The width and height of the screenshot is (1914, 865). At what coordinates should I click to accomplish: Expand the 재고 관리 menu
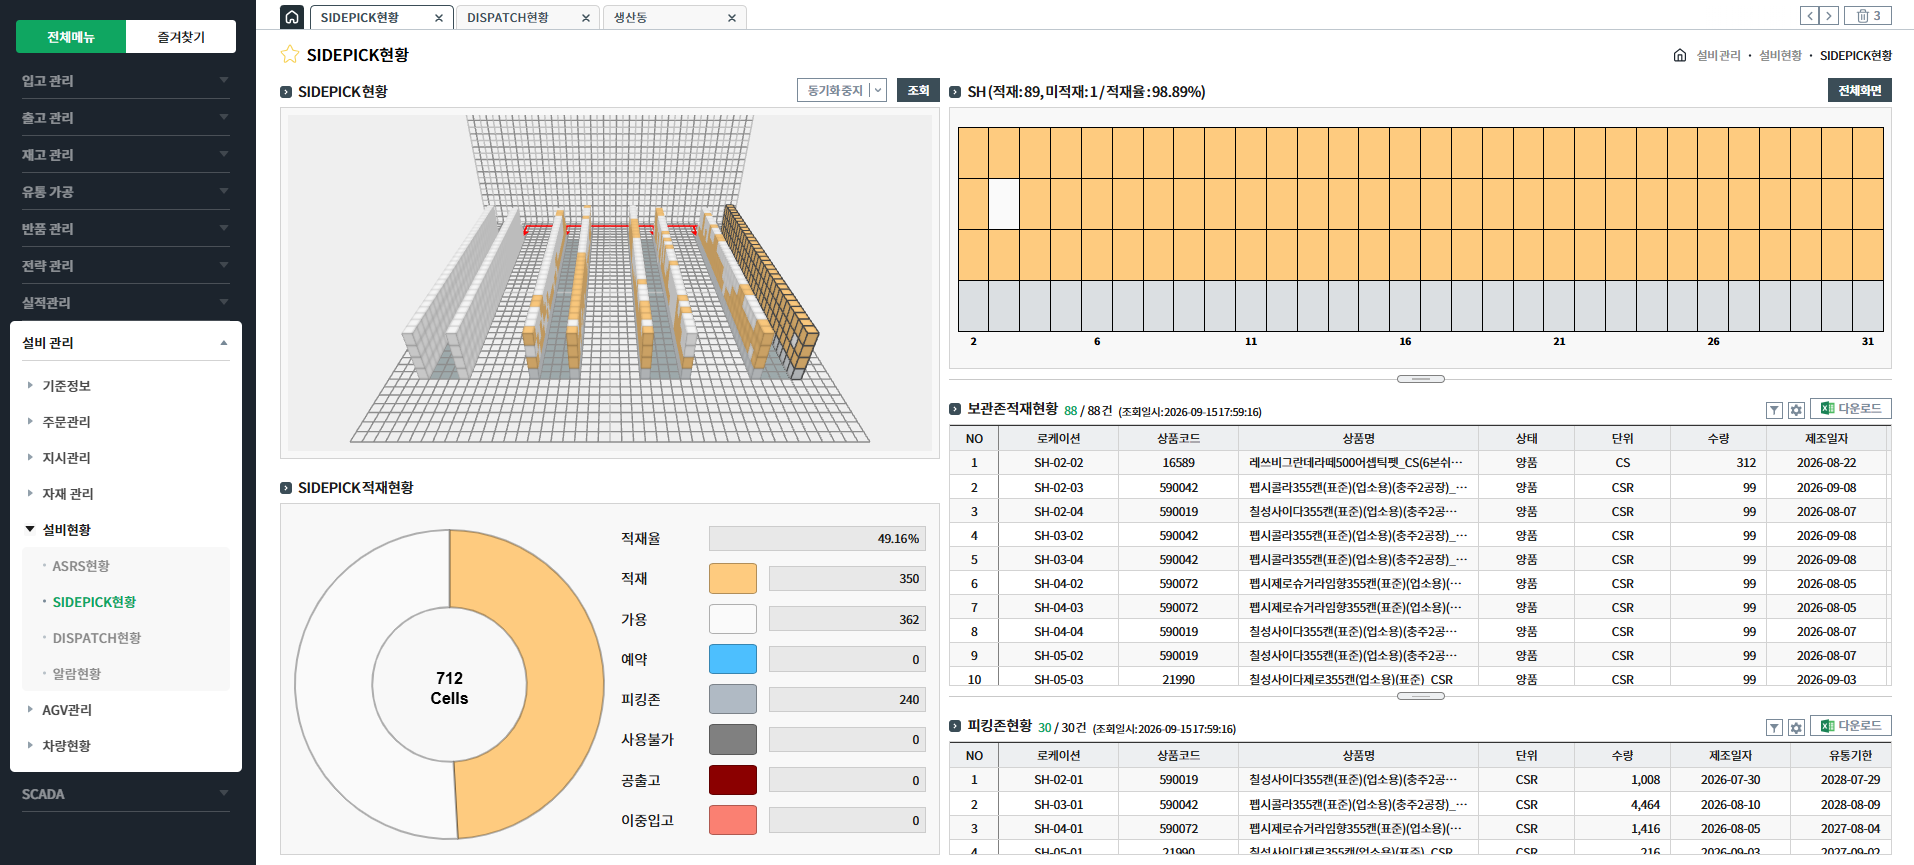point(126,154)
